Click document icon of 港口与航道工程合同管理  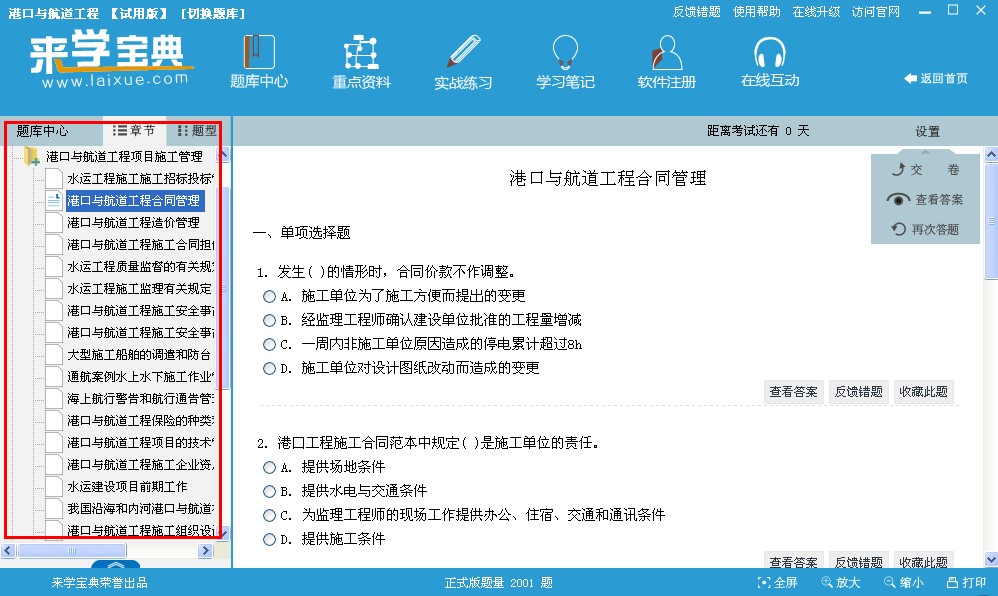coord(54,201)
